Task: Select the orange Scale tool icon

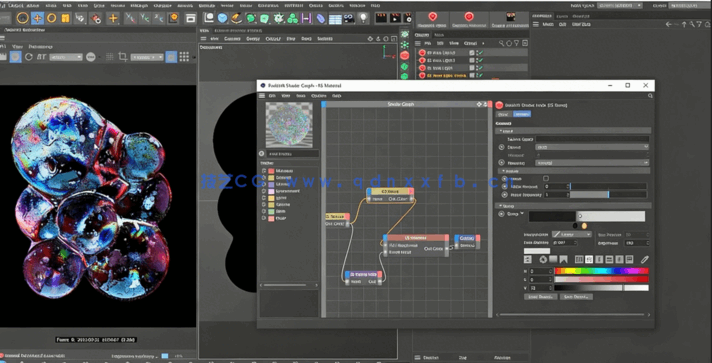Action: point(66,18)
